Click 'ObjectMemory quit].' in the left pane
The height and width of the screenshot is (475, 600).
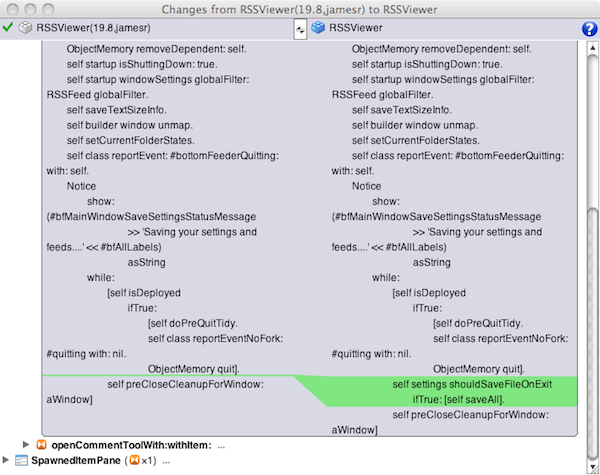[x=194, y=369]
